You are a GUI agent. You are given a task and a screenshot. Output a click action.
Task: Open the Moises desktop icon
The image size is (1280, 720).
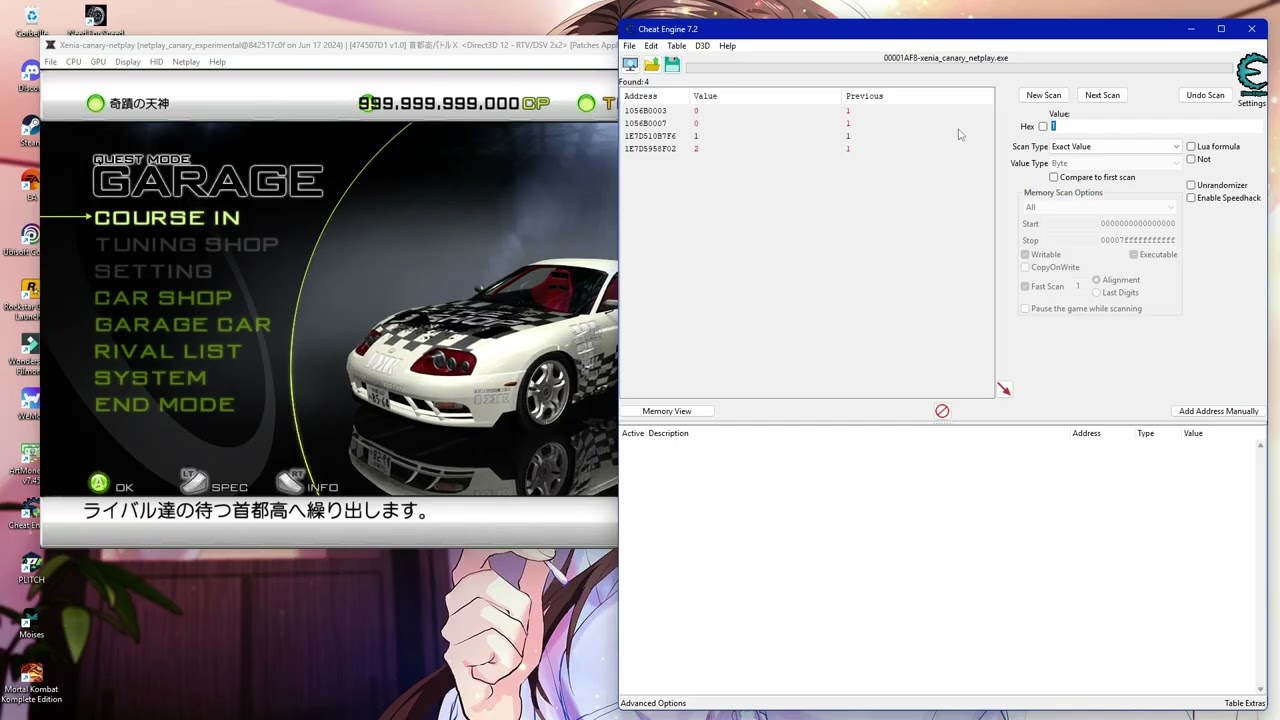(31, 624)
